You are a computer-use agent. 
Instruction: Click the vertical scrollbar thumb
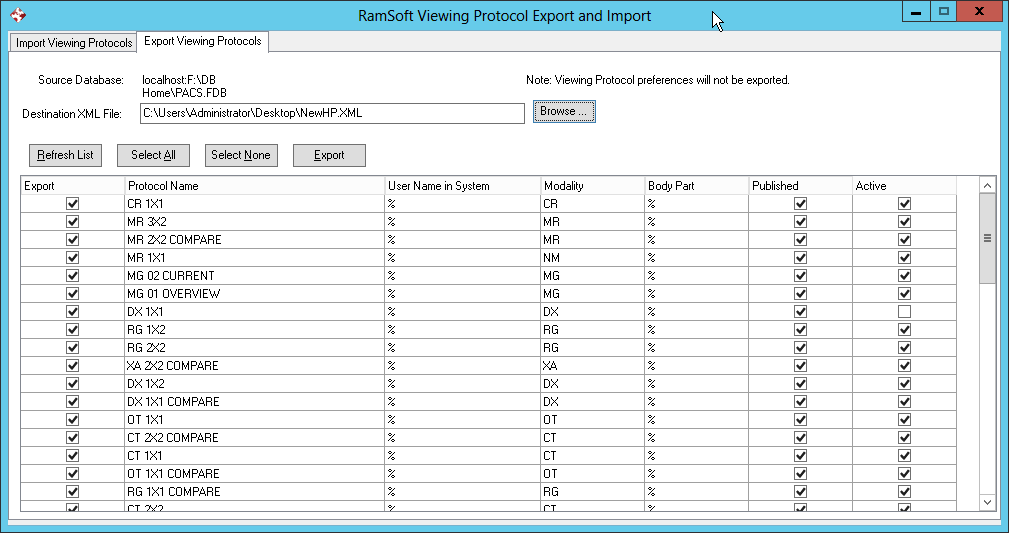987,238
